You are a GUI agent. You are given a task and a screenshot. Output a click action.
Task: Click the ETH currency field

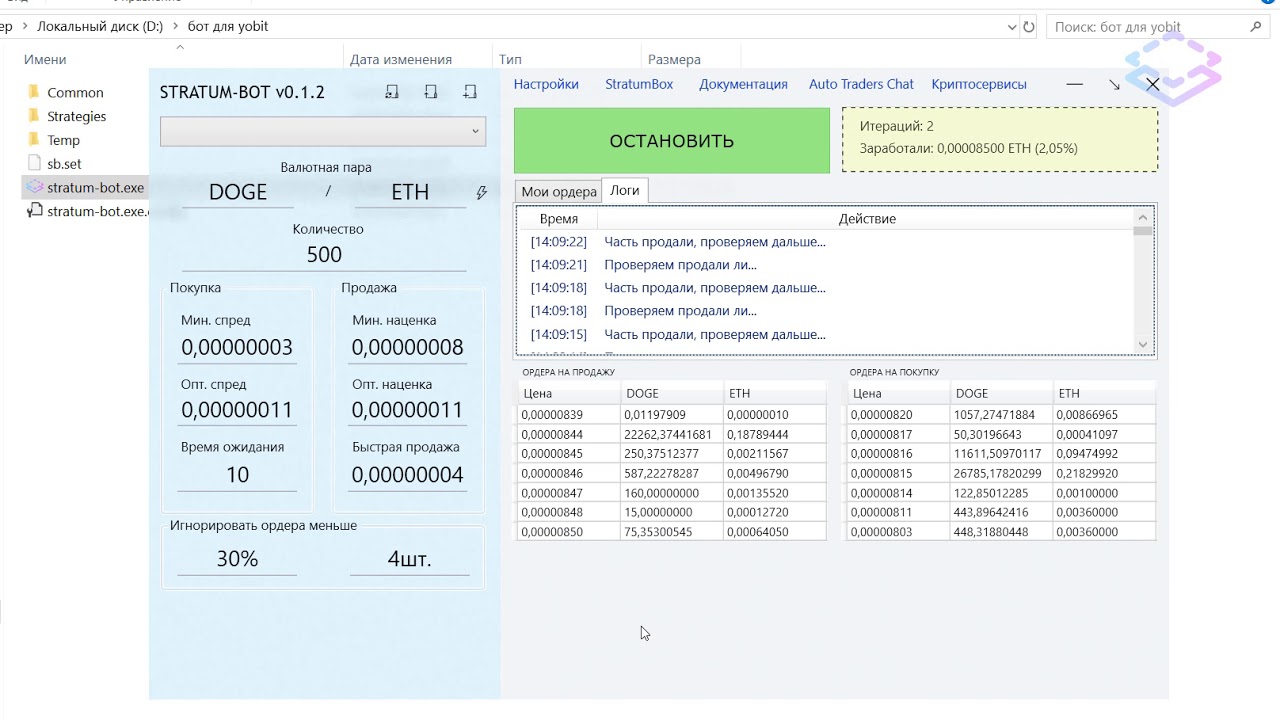click(410, 193)
